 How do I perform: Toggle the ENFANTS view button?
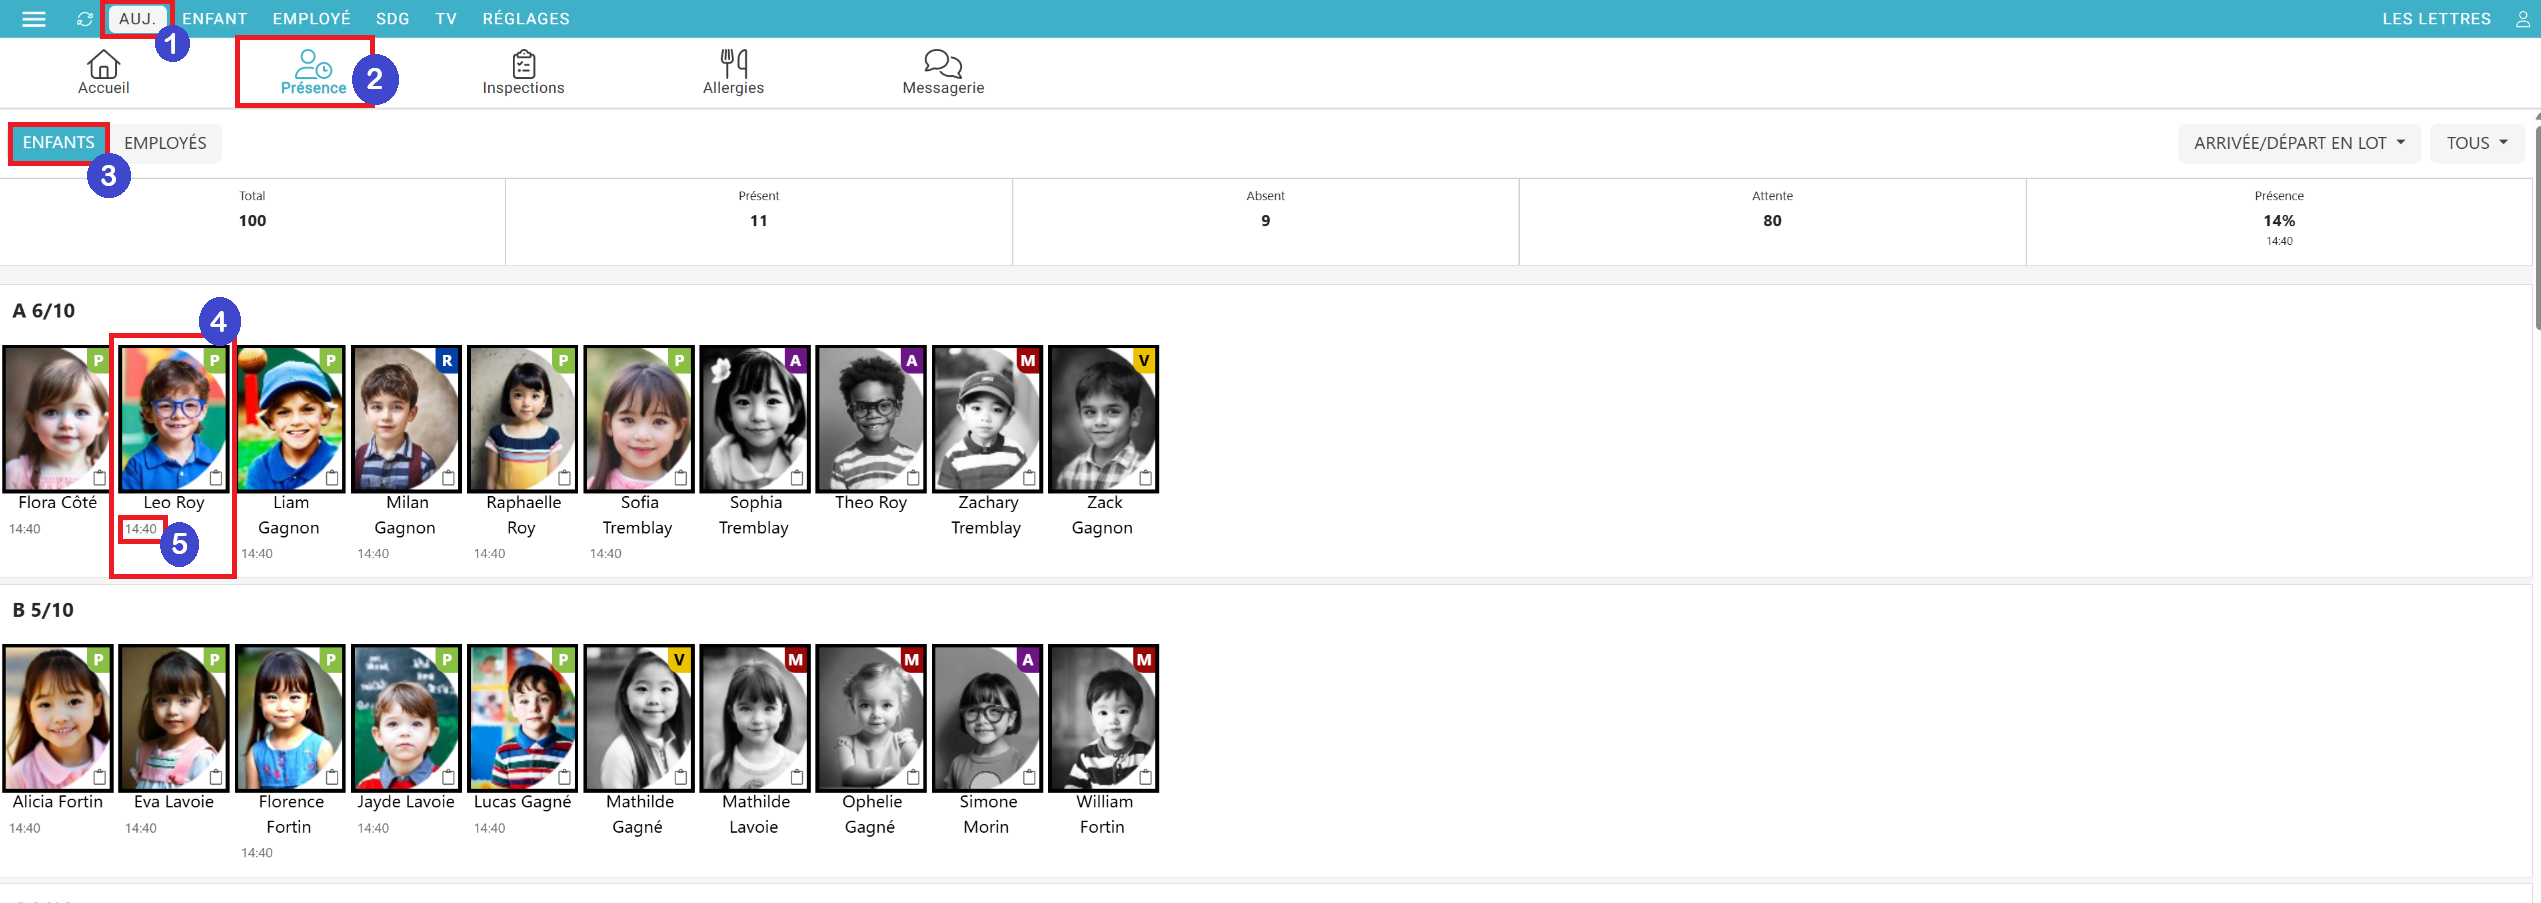59,143
